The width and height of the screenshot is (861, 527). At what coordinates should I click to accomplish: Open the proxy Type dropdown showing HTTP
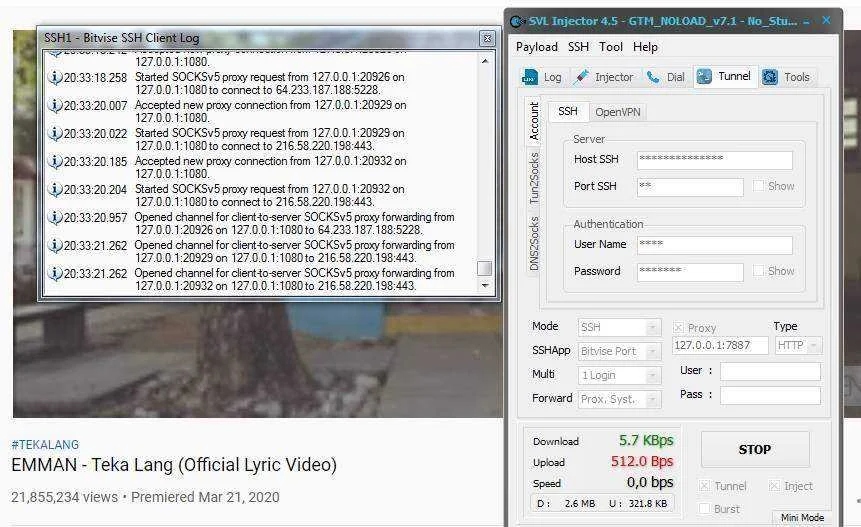pyautogui.click(x=798, y=345)
